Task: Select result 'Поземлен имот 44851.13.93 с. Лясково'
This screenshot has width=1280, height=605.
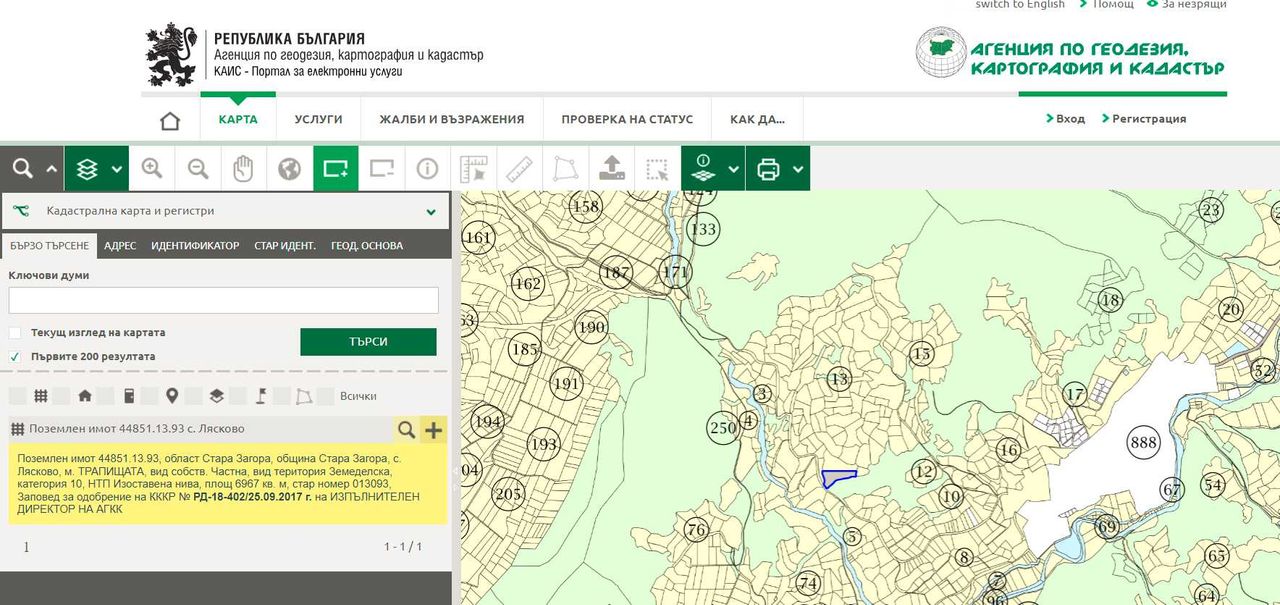Action: (x=137, y=429)
